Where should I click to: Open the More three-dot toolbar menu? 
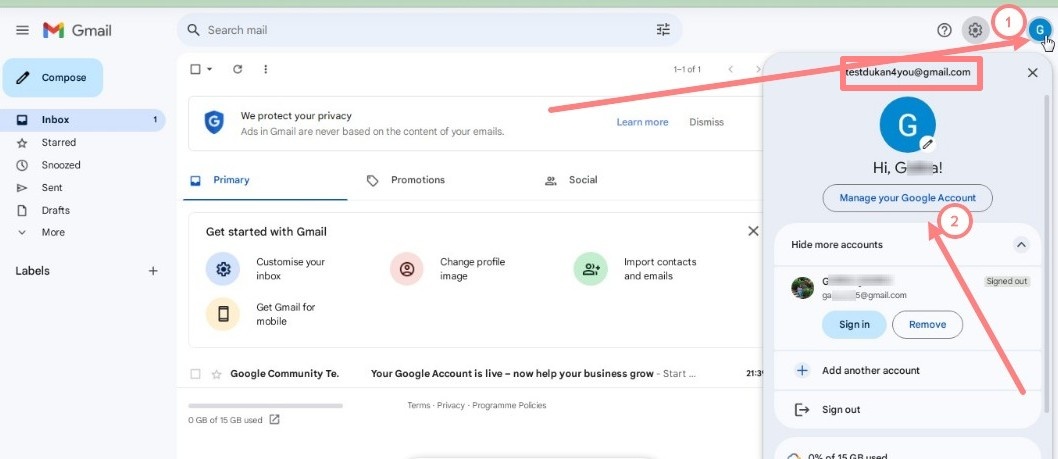[x=266, y=69]
